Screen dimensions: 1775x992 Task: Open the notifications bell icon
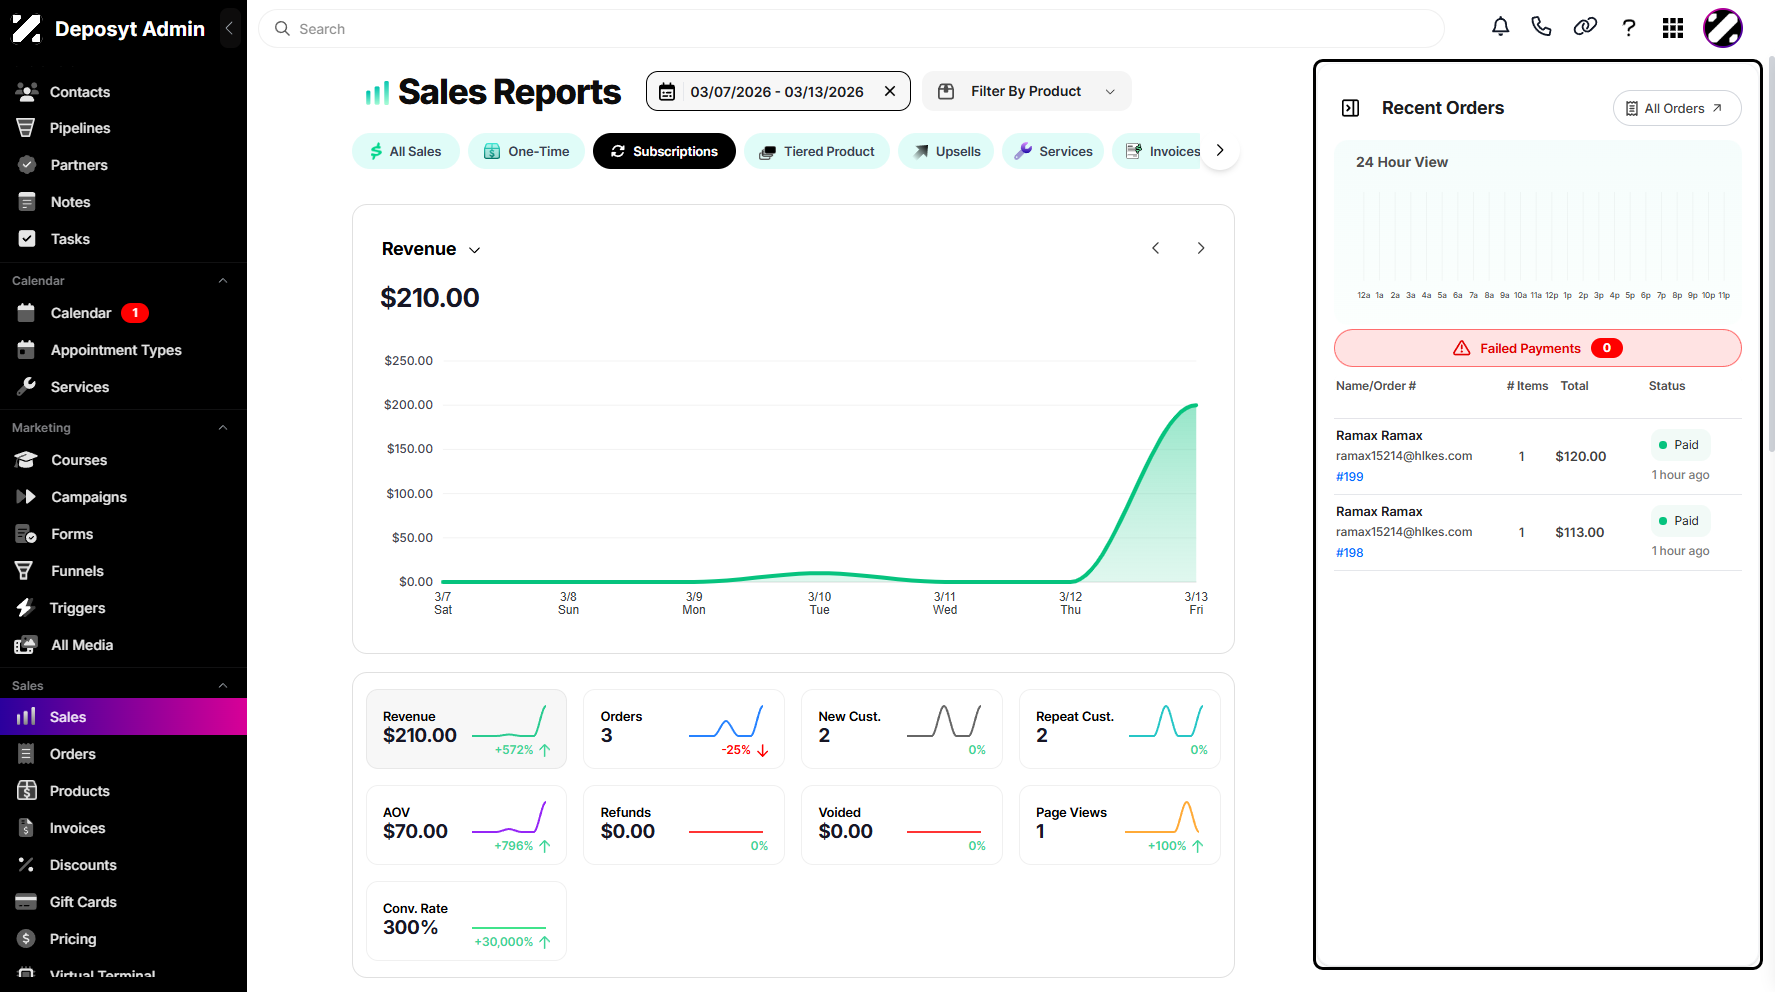click(1500, 27)
